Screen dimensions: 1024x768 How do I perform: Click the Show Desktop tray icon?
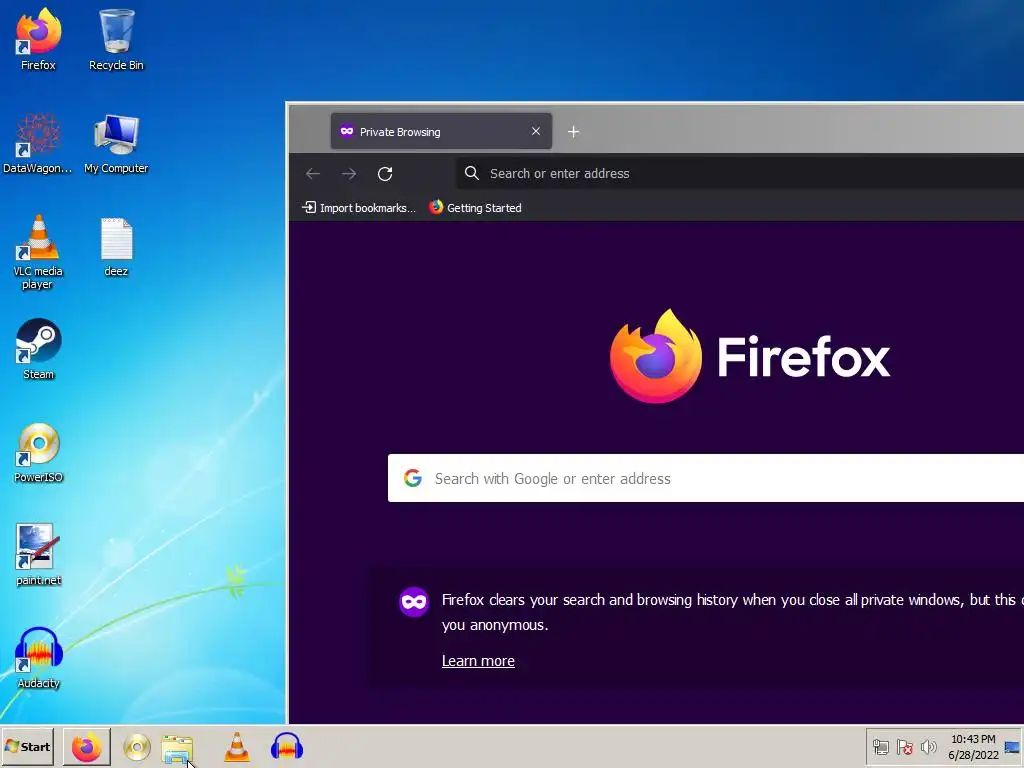(1012, 747)
